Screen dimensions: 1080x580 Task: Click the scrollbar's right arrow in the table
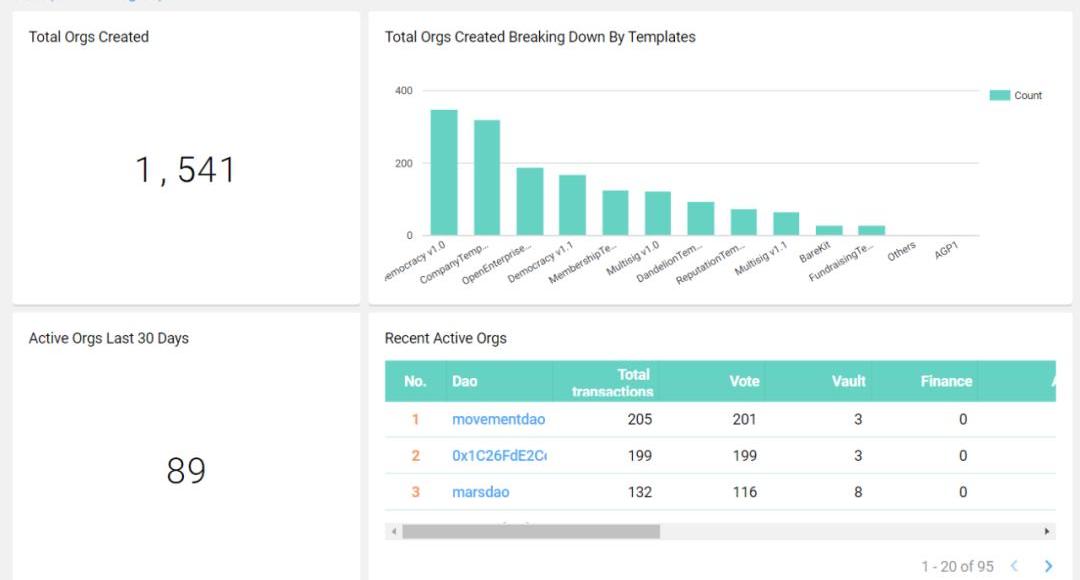point(1047,532)
